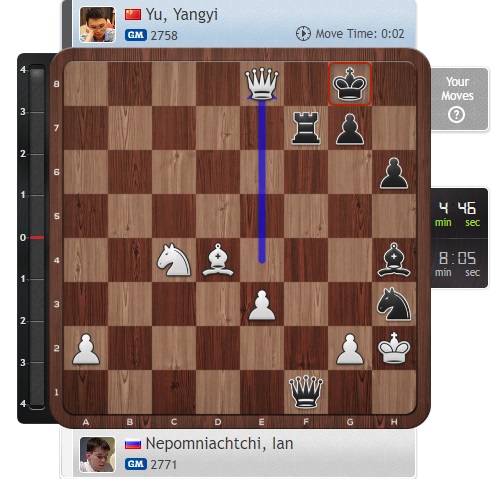Click the white bishop on d4
The image size is (491, 479).
[218, 260]
